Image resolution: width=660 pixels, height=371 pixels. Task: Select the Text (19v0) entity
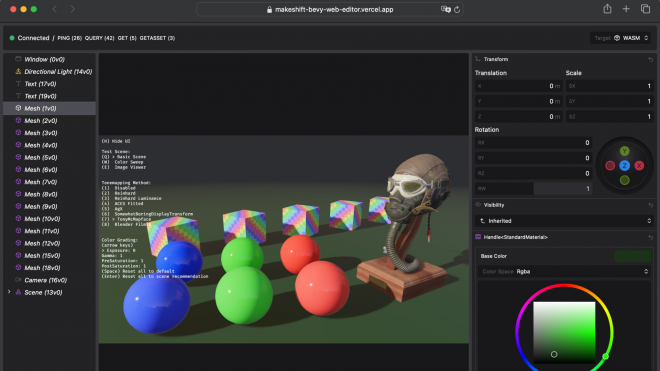[49, 96]
